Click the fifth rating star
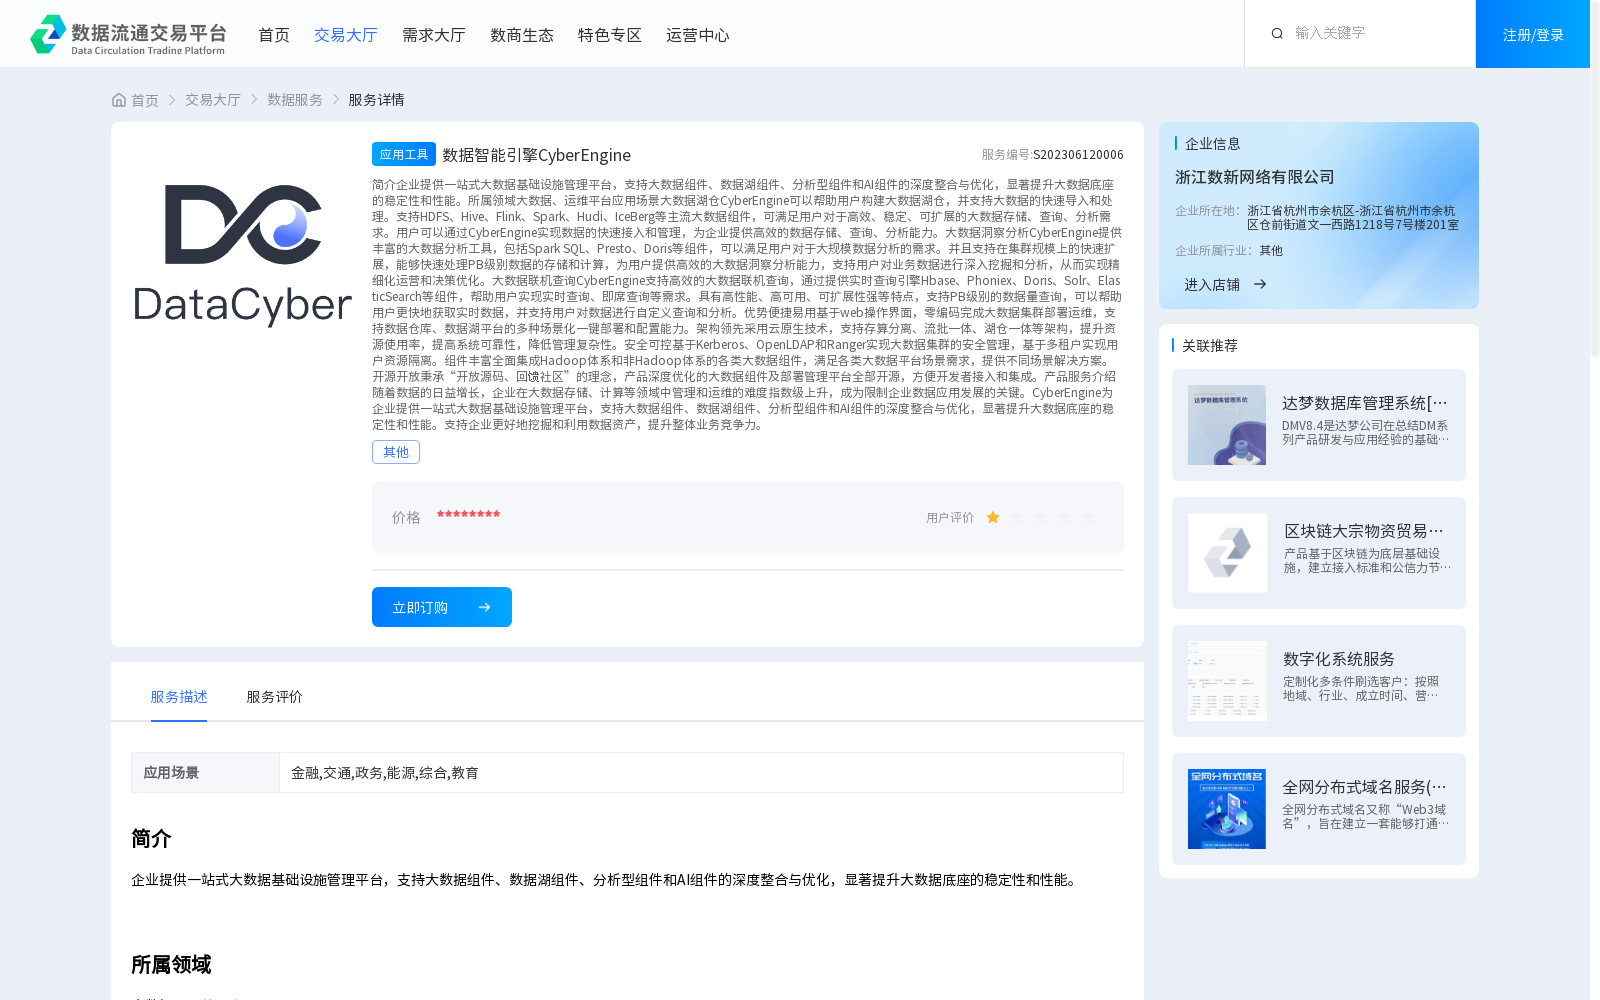Viewport: 1600px width, 1000px height. [x=1089, y=517]
